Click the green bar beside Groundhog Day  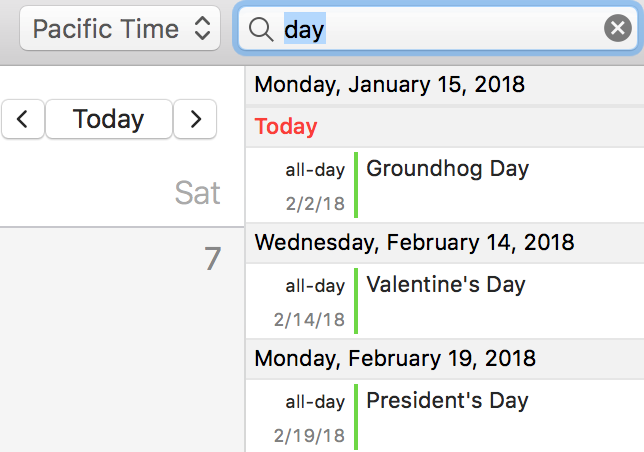pos(356,185)
